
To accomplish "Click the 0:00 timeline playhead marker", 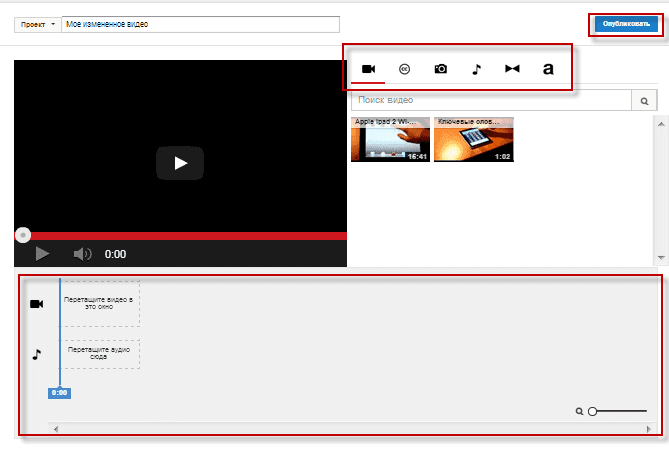I will click(x=59, y=393).
